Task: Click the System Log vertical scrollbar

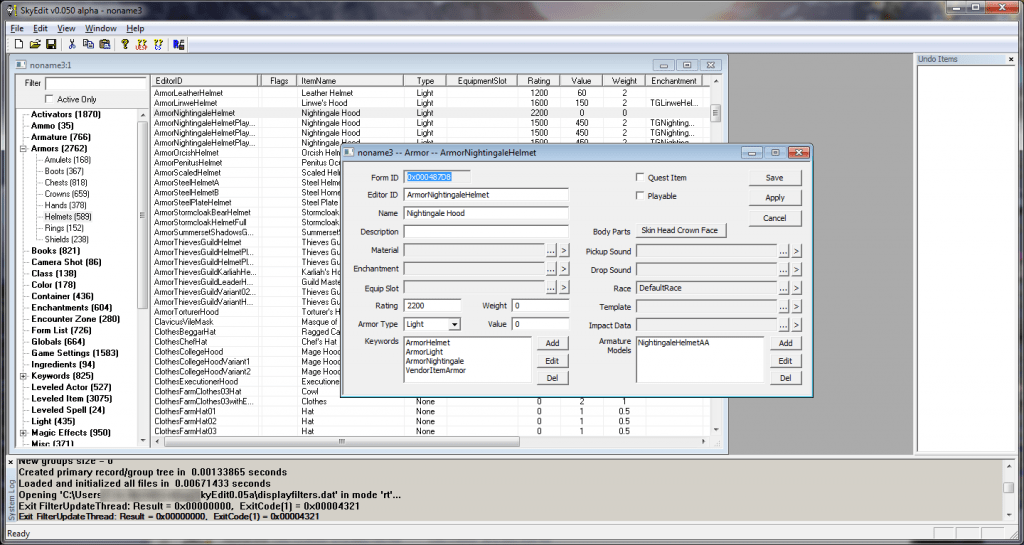Action: [x=1009, y=488]
